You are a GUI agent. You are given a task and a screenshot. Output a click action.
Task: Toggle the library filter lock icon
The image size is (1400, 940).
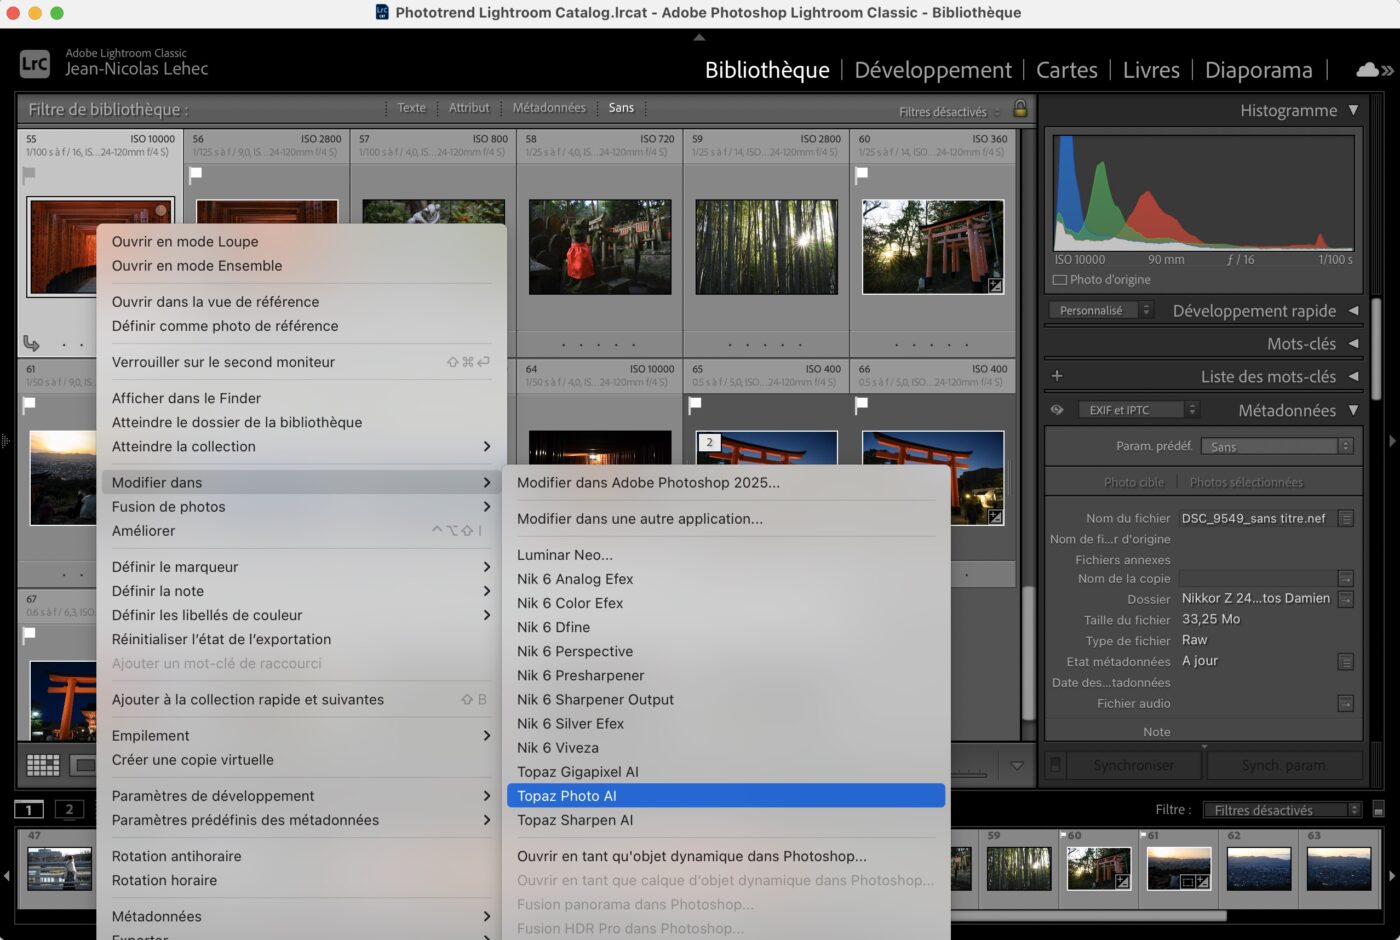pos(1020,108)
